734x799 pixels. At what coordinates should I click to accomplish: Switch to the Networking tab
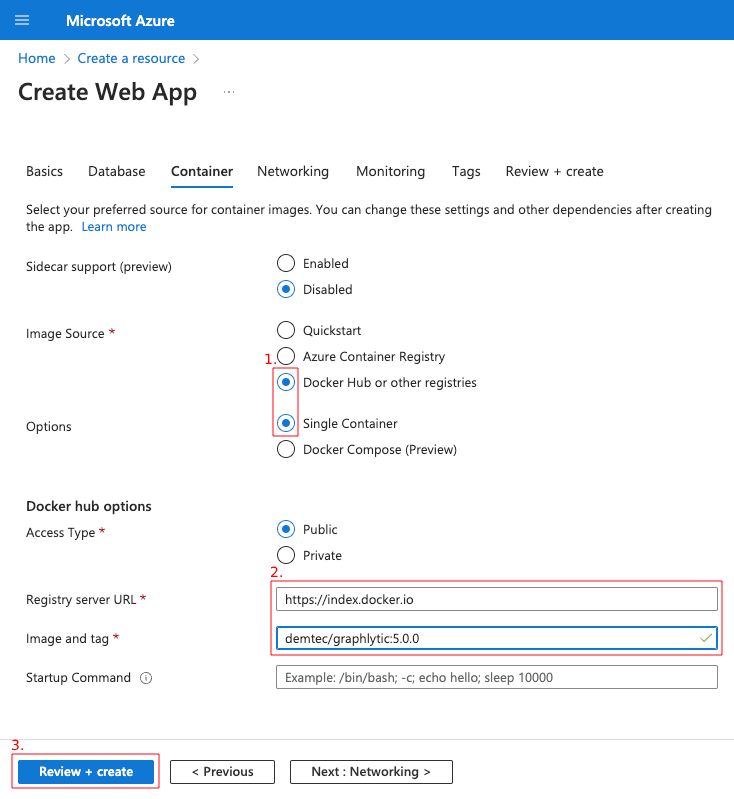click(x=293, y=171)
